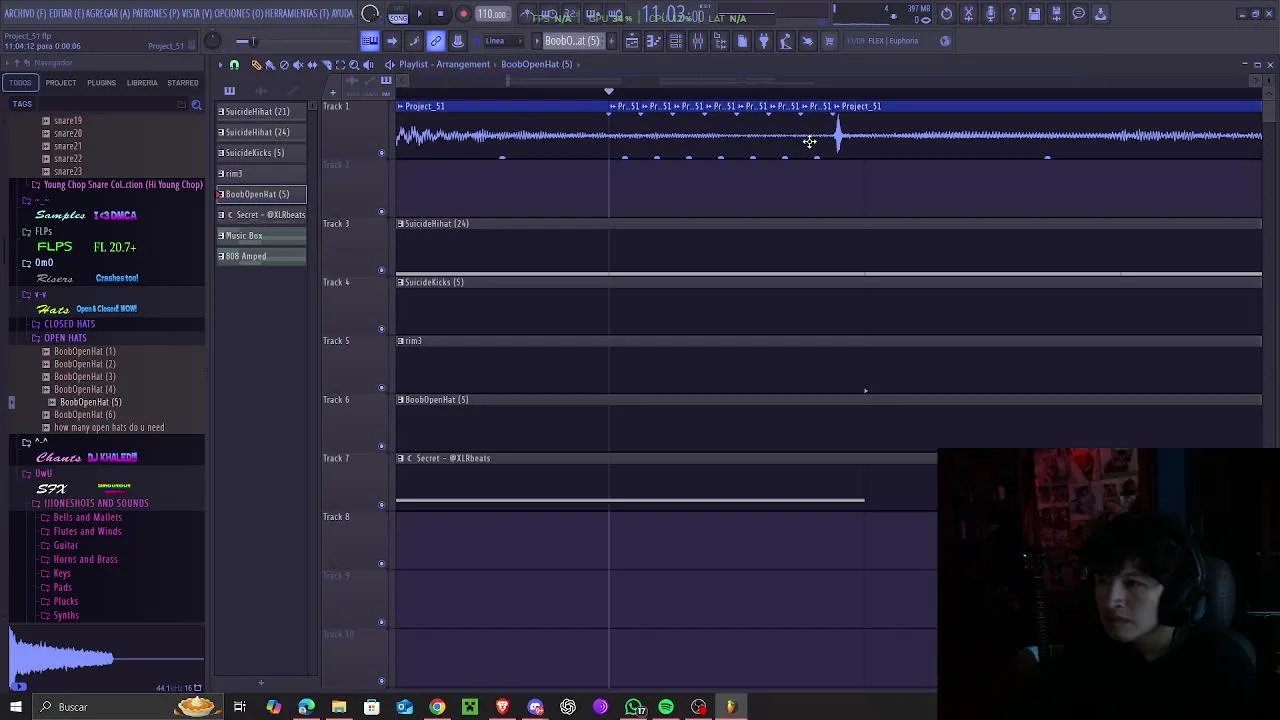
Task: Open the Channel rack from the toolbar
Action: tap(676, 41)
